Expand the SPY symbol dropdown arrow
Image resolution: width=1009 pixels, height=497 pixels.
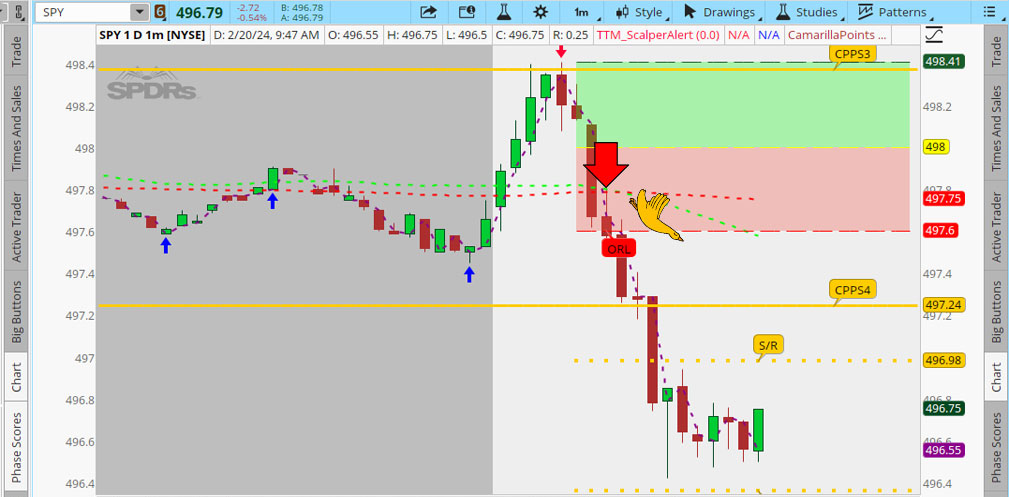[x=138, y=12]
